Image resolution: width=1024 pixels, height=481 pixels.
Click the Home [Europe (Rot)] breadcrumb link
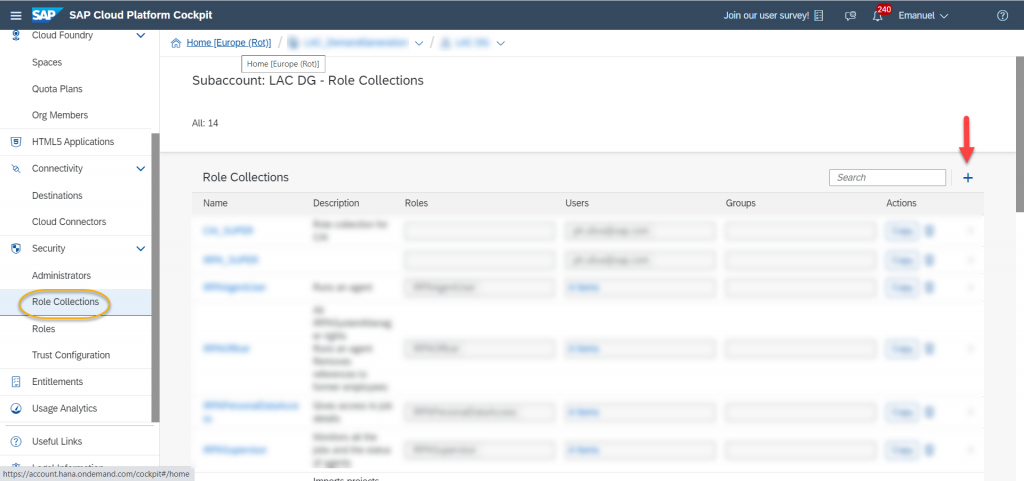pyautogui.click(x=229, y=43)
